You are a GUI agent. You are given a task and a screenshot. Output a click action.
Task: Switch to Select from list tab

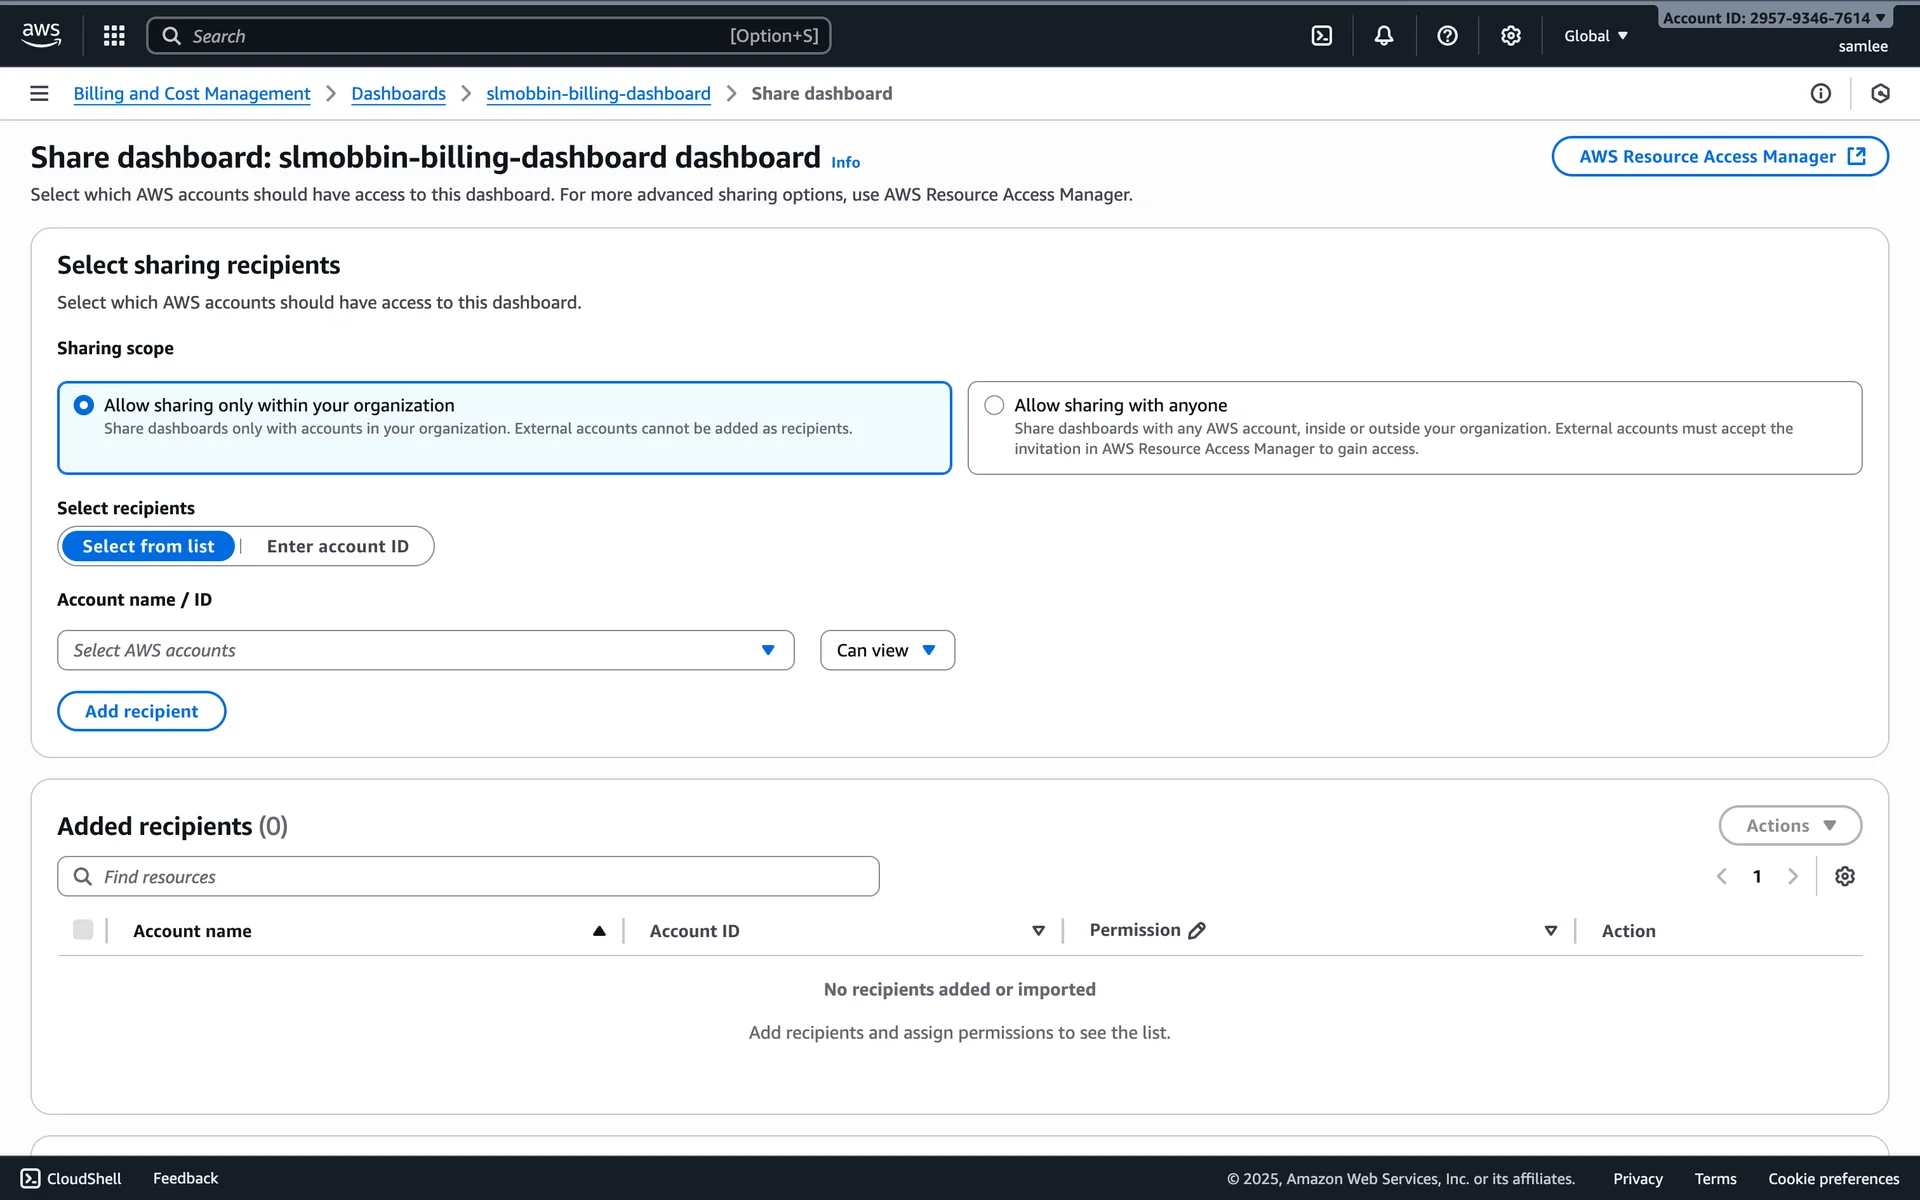coord(148,546)
